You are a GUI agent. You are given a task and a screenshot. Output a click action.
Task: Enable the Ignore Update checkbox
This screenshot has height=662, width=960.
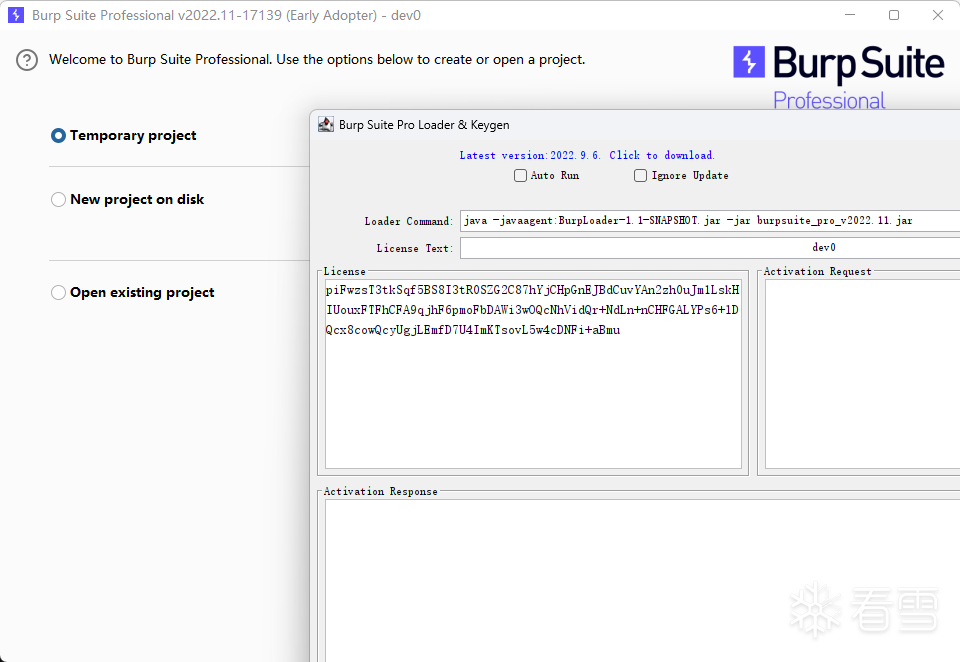640,176
